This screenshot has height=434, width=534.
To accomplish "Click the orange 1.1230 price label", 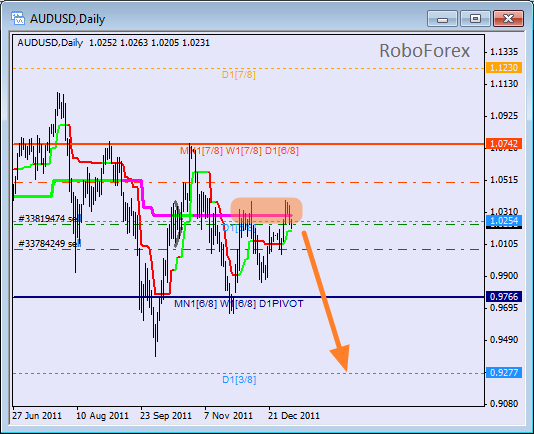I will (504, 67).
